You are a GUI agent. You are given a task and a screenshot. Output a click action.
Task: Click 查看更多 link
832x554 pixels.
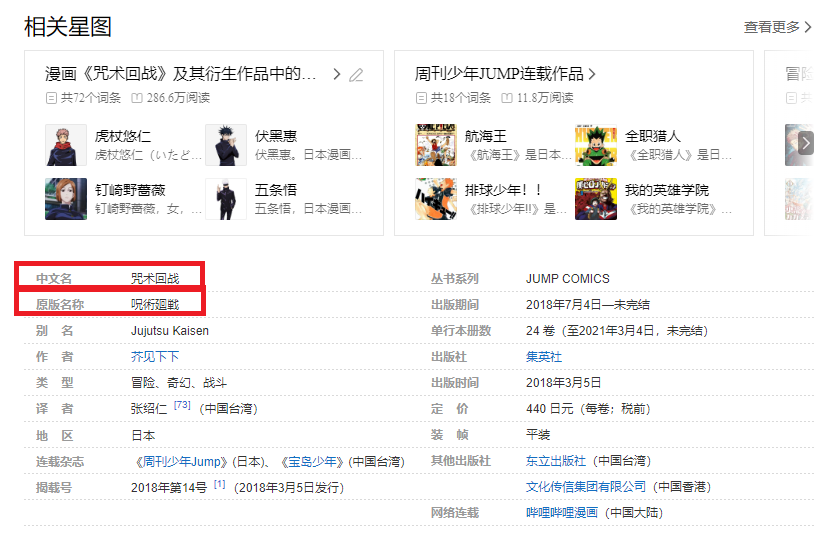click(777, 27)
